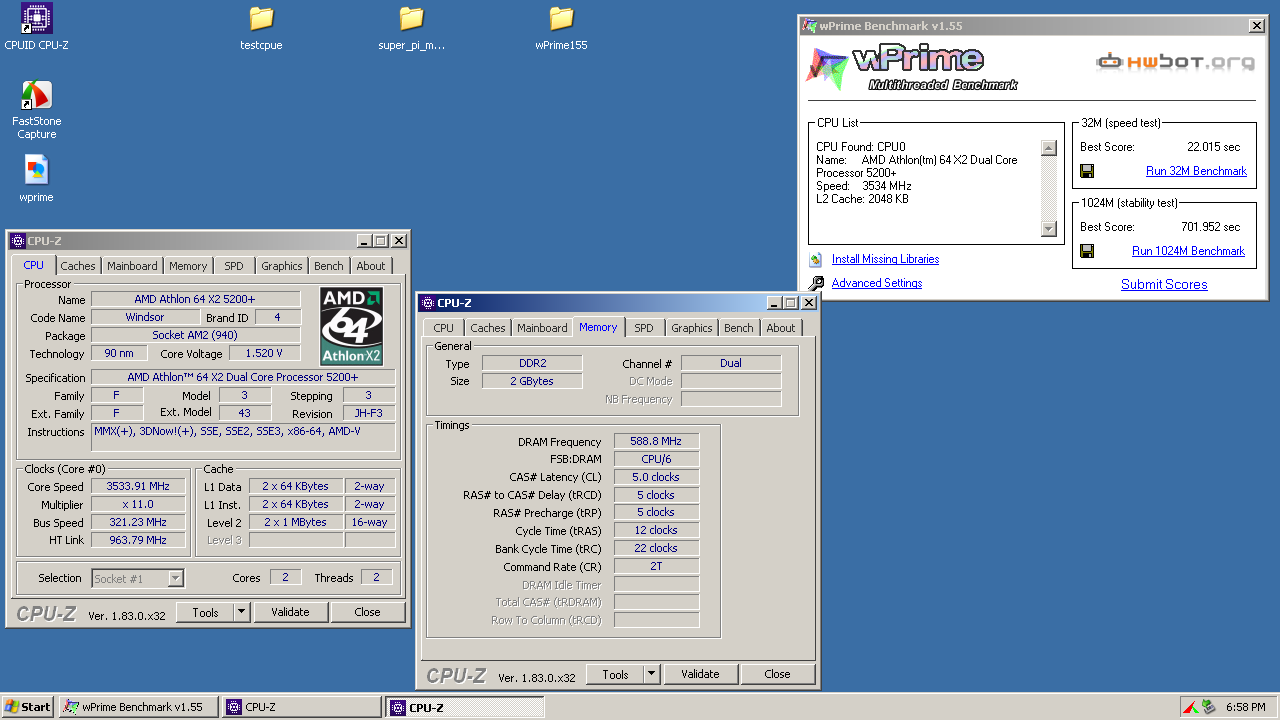Click Tools button in left CPU-Z window
The width and height of the screenshot is (1280, 720).
point(205,612)
